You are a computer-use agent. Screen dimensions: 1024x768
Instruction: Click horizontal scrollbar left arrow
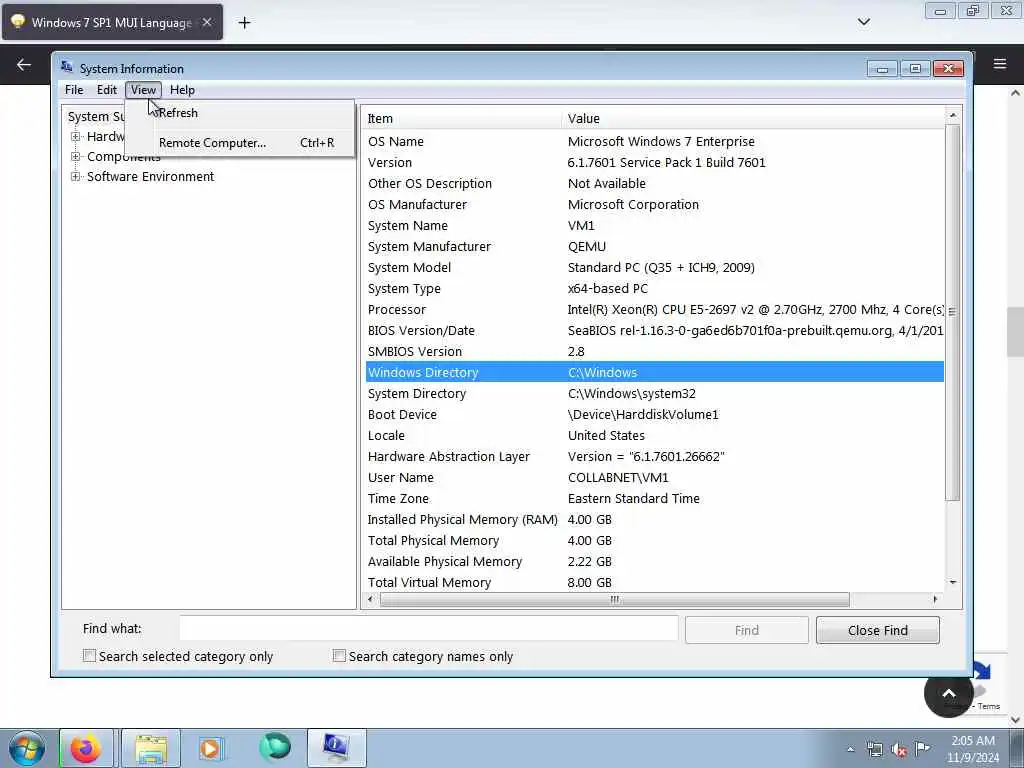pyautogui.click(x=370, y=600)
